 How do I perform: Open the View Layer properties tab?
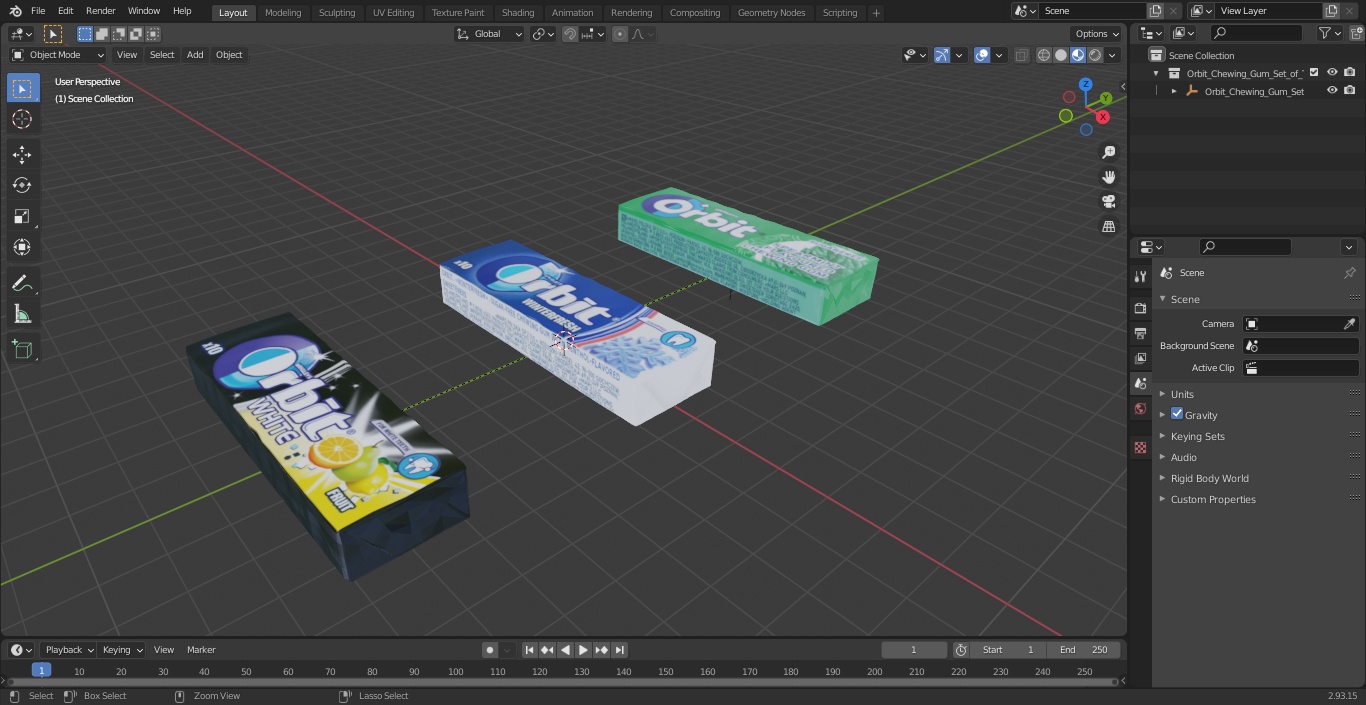point(1140,358)
